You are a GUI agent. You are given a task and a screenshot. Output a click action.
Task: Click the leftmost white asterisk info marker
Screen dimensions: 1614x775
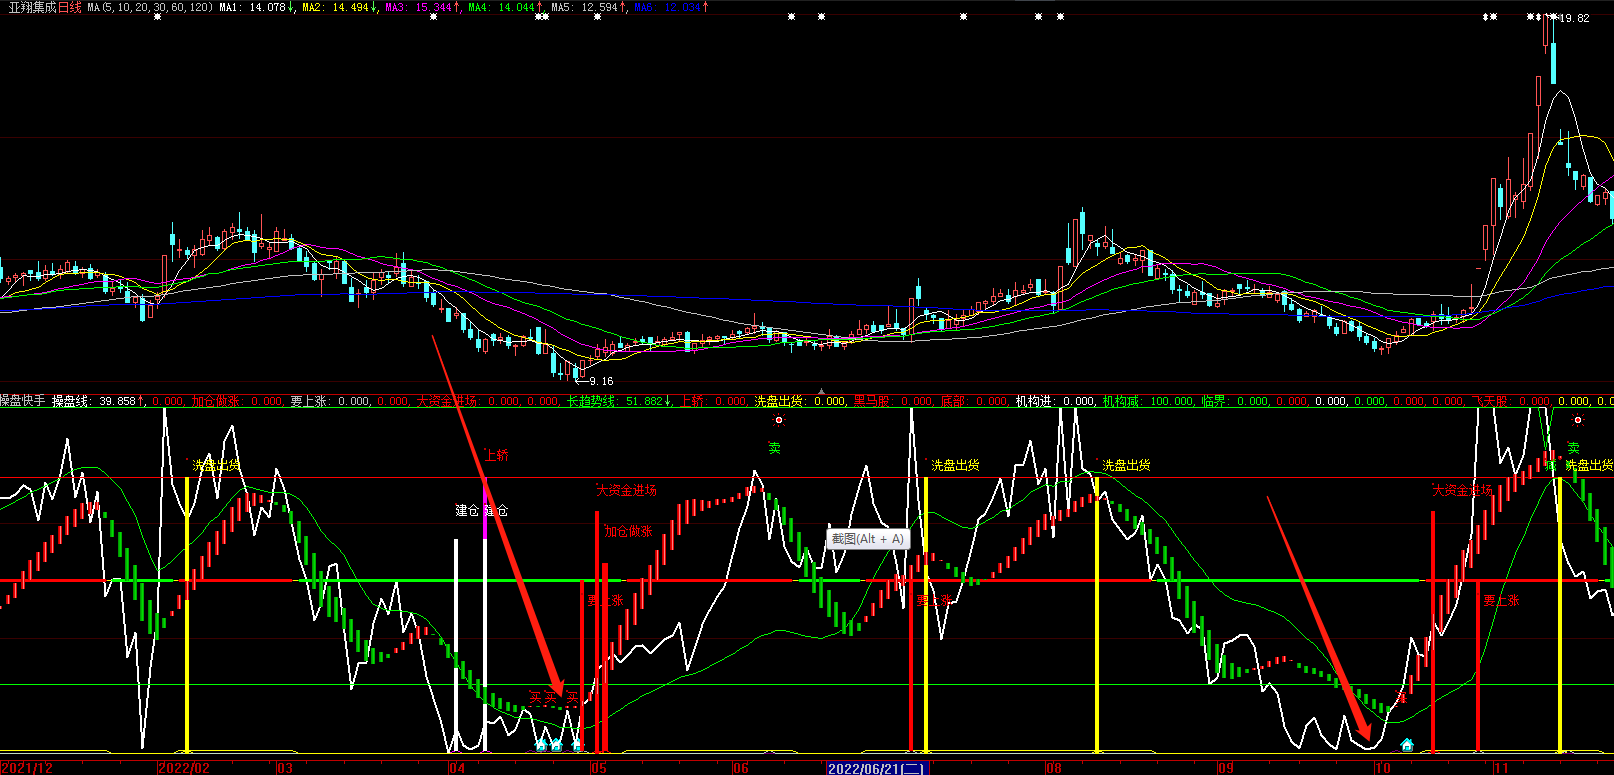click(x=157, y=17)
